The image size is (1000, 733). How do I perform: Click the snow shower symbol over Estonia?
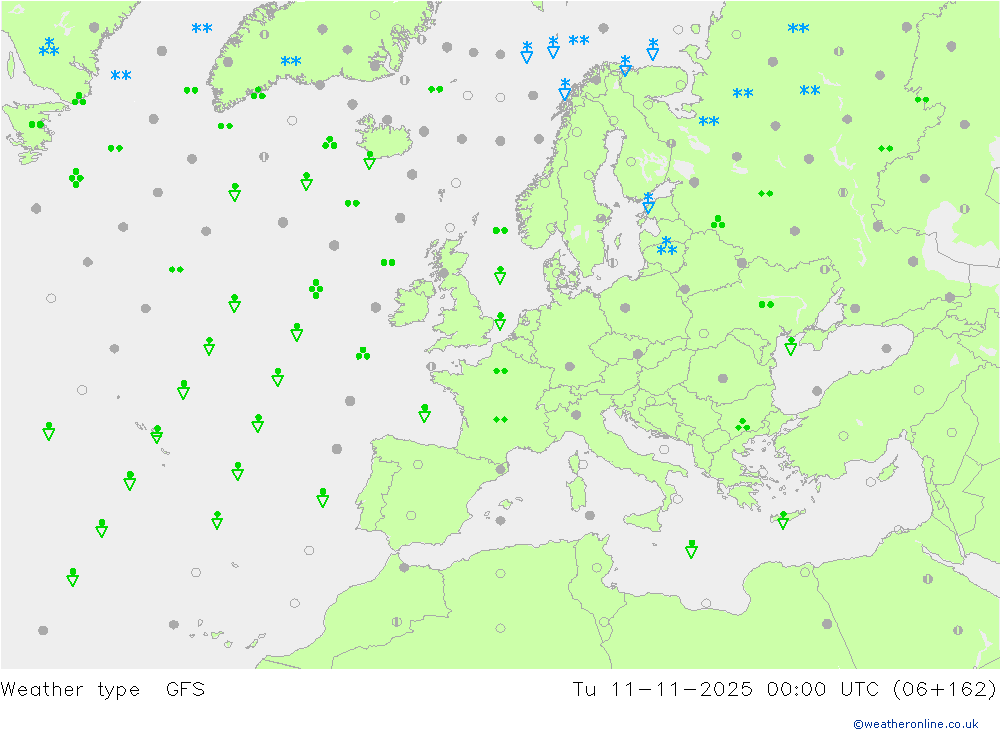click(649, 203)
